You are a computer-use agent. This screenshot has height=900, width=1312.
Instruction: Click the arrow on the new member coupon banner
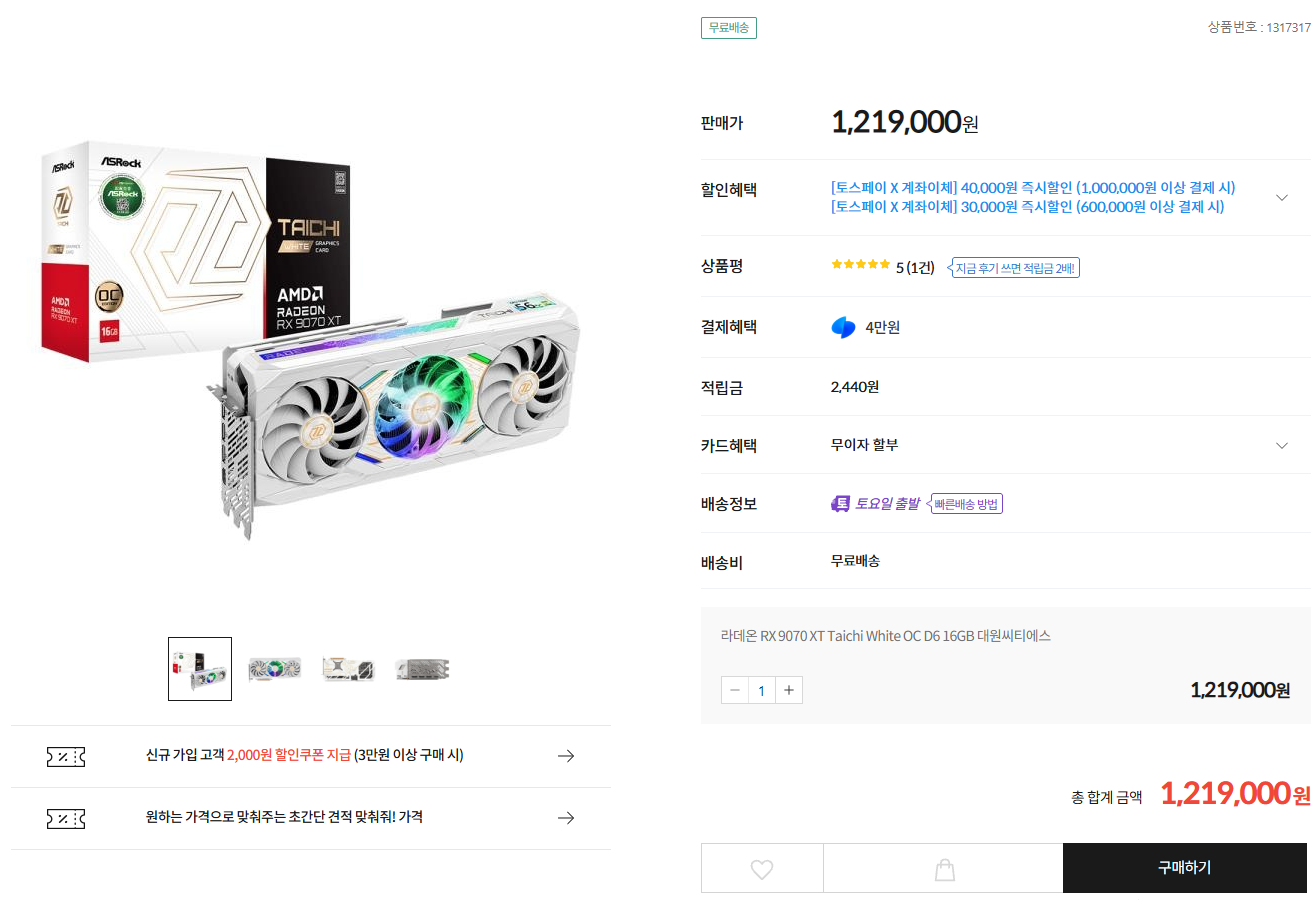[x=566, y=756]
